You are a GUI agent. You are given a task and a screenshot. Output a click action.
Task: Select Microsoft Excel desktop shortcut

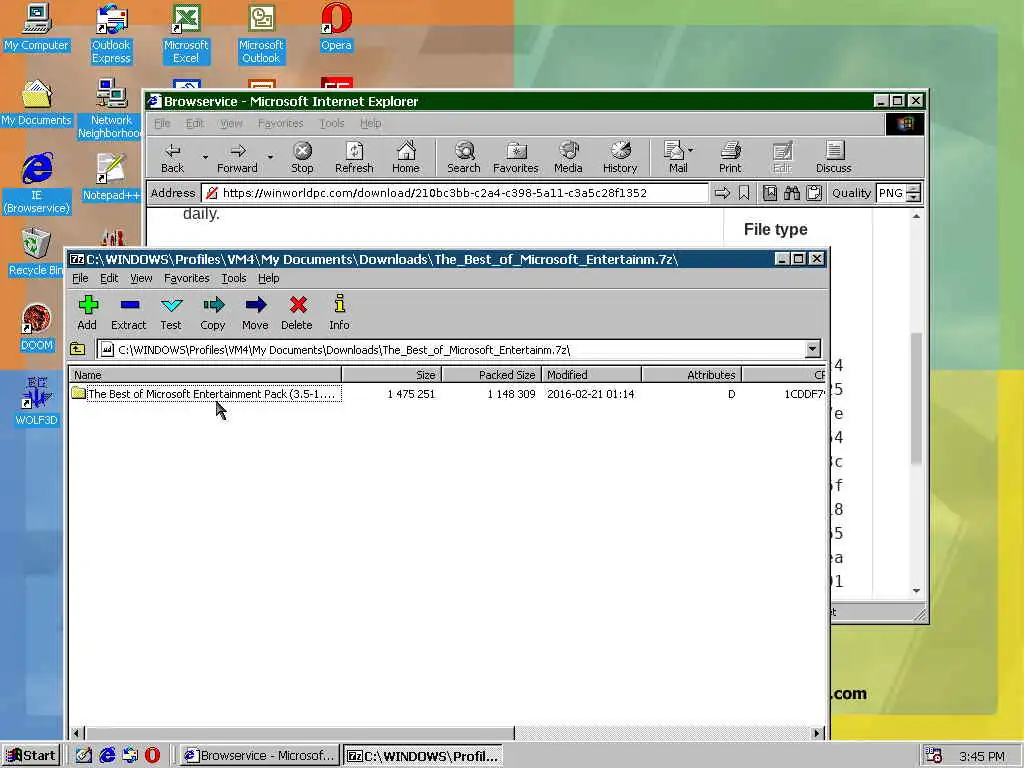coord(186,34)
